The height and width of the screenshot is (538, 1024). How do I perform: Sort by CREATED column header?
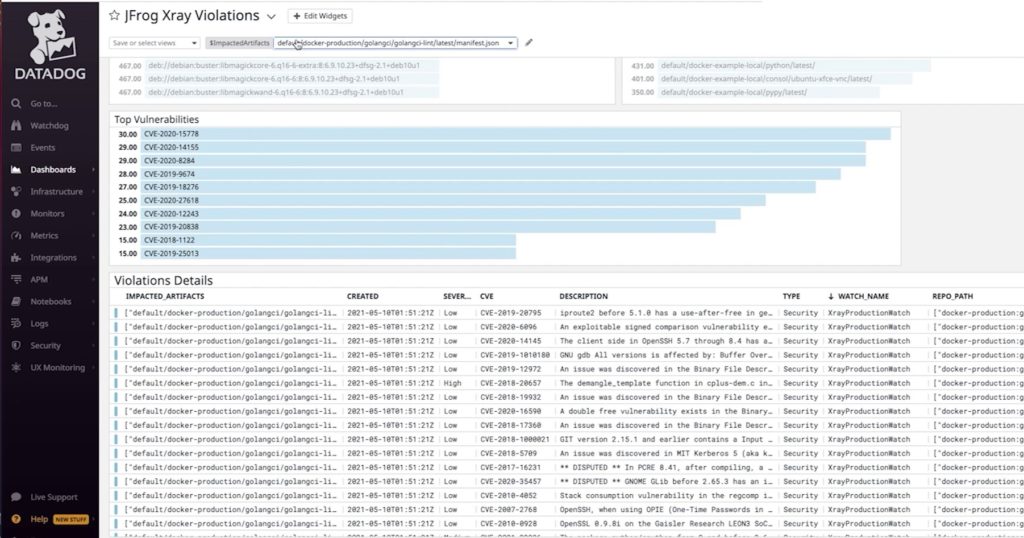click(362, 296)
